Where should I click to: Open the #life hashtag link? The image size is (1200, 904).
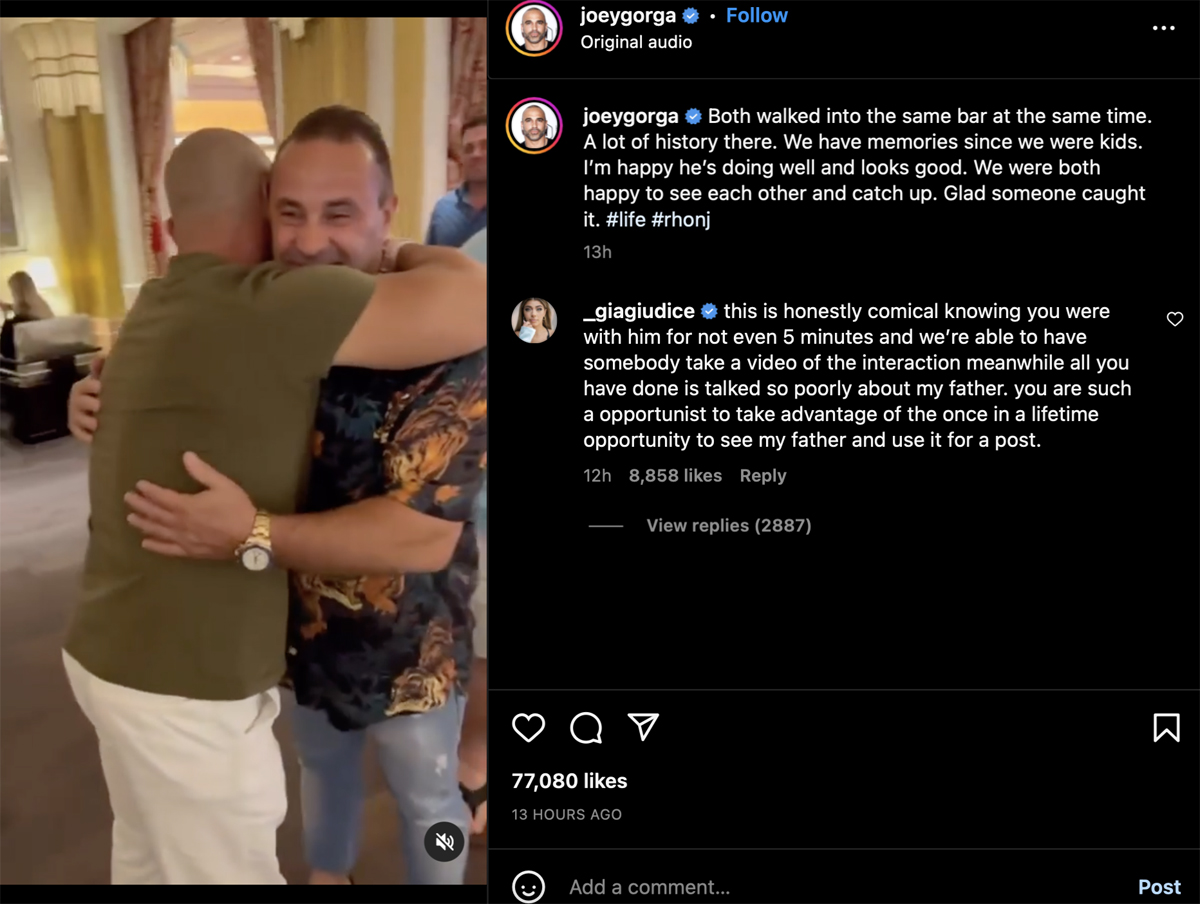click(625, 219)
